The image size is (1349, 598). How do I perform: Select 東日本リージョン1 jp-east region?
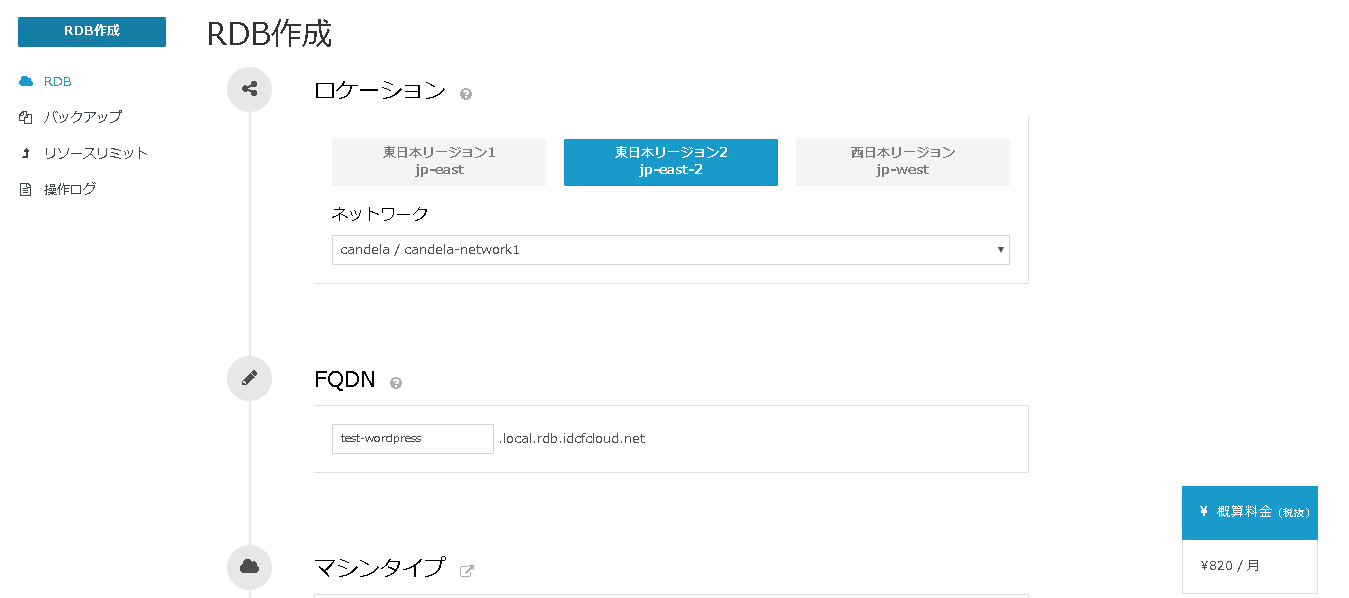(439, 162)
